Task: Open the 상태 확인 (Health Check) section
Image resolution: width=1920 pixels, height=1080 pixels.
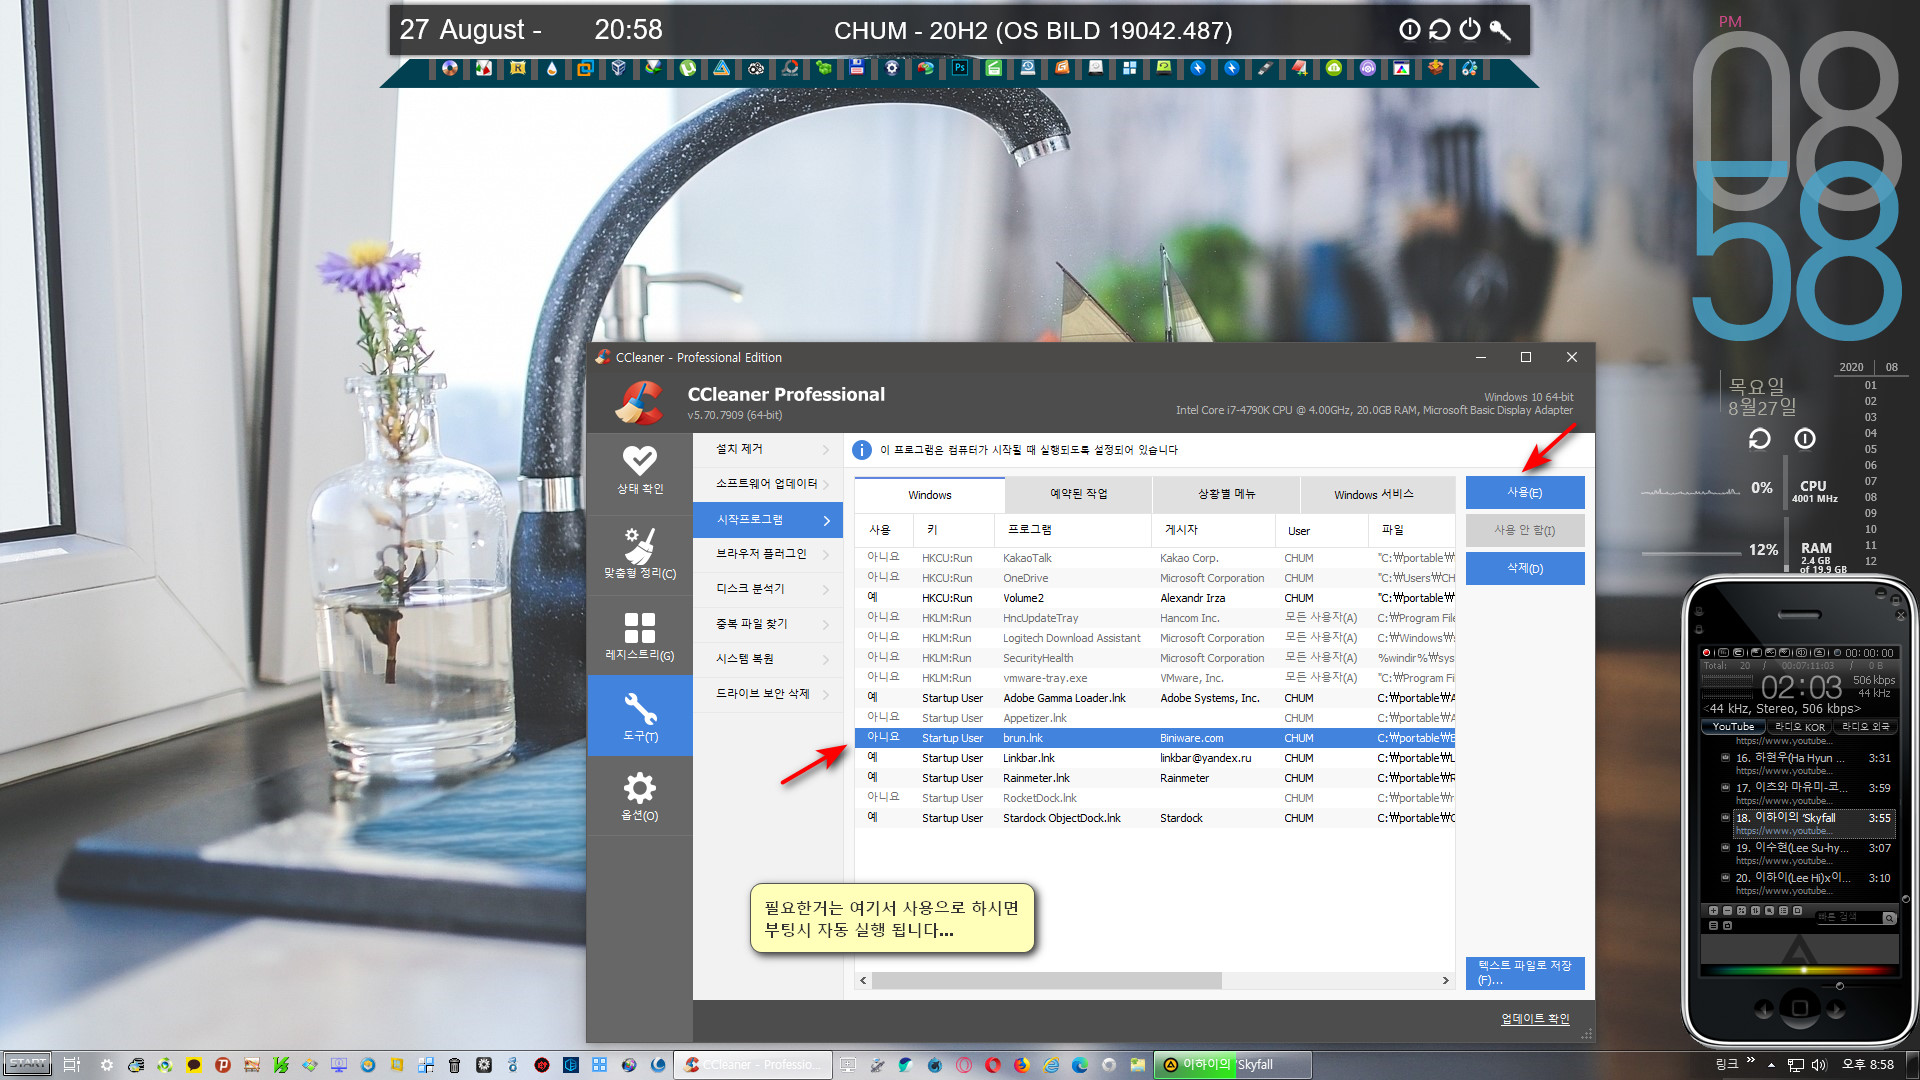Action: pyautogui.click(x=640, y=471)
